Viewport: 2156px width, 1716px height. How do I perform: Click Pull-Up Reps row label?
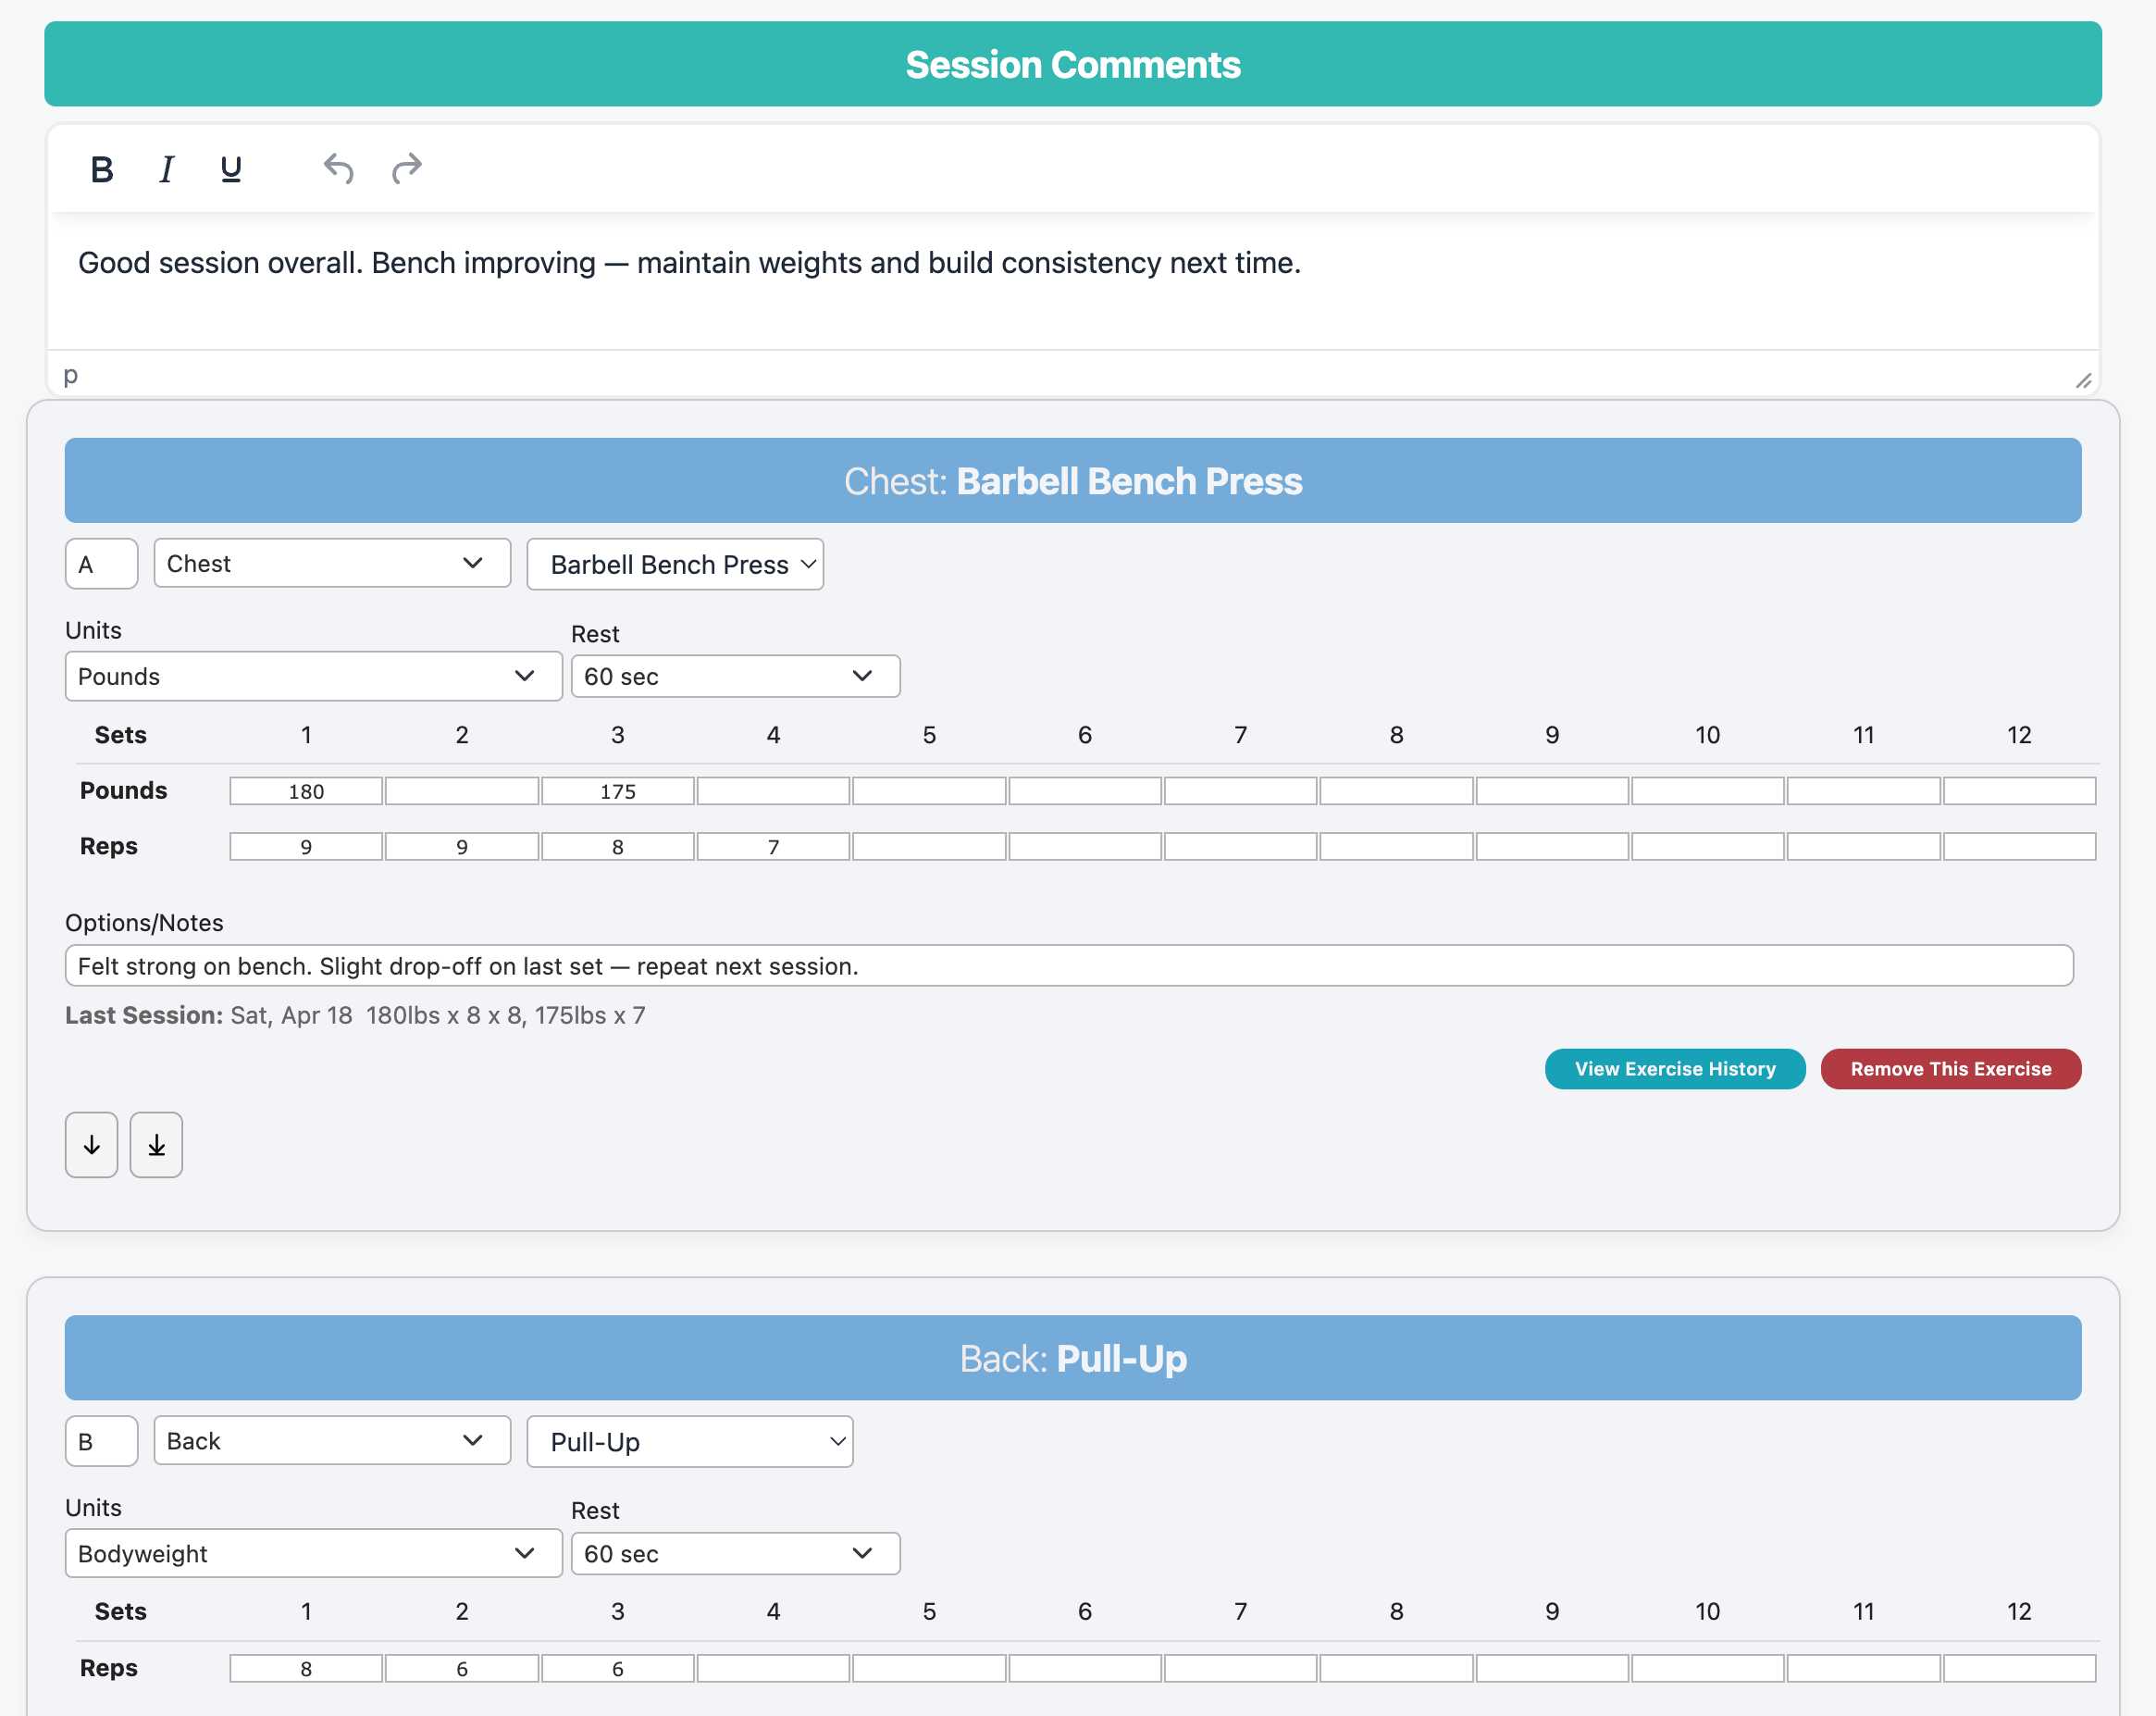coord(108,1668)
